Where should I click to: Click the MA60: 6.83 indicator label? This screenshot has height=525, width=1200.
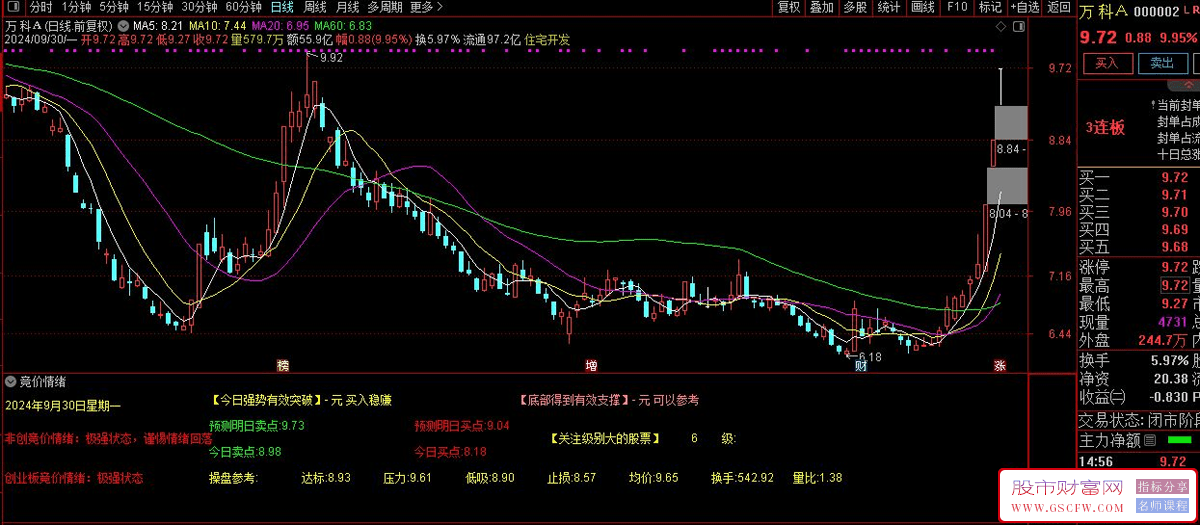point(343,24)
